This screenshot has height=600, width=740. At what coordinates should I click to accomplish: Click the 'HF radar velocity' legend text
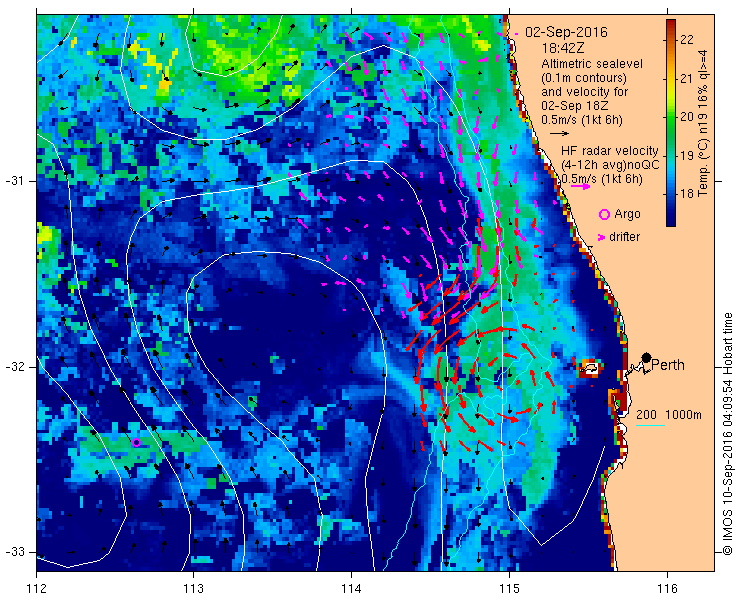(610, 151)
